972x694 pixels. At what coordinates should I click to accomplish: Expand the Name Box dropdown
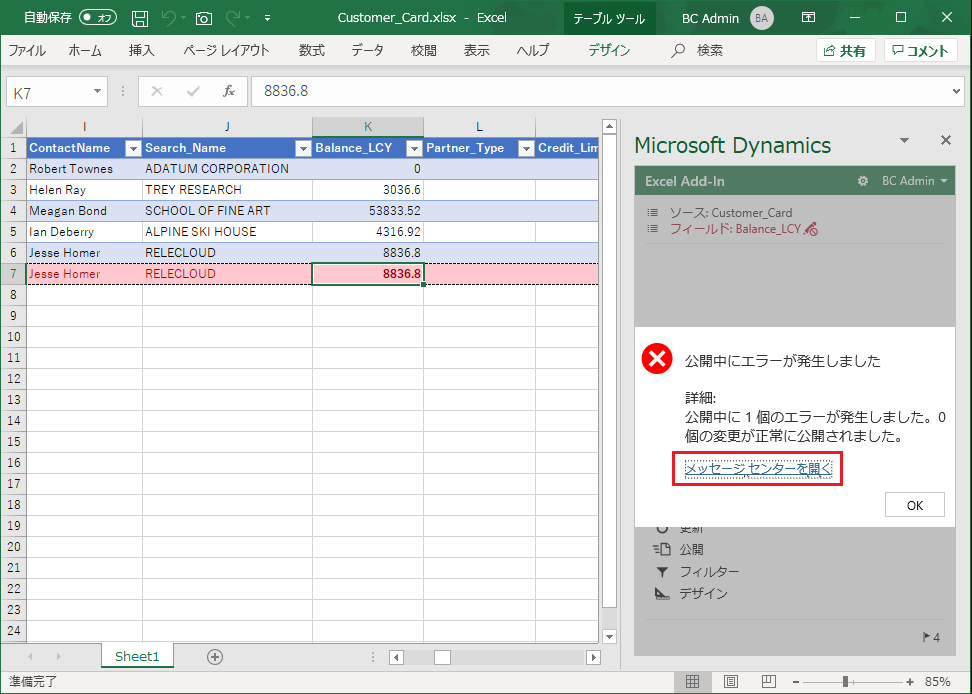click(97, 92)
